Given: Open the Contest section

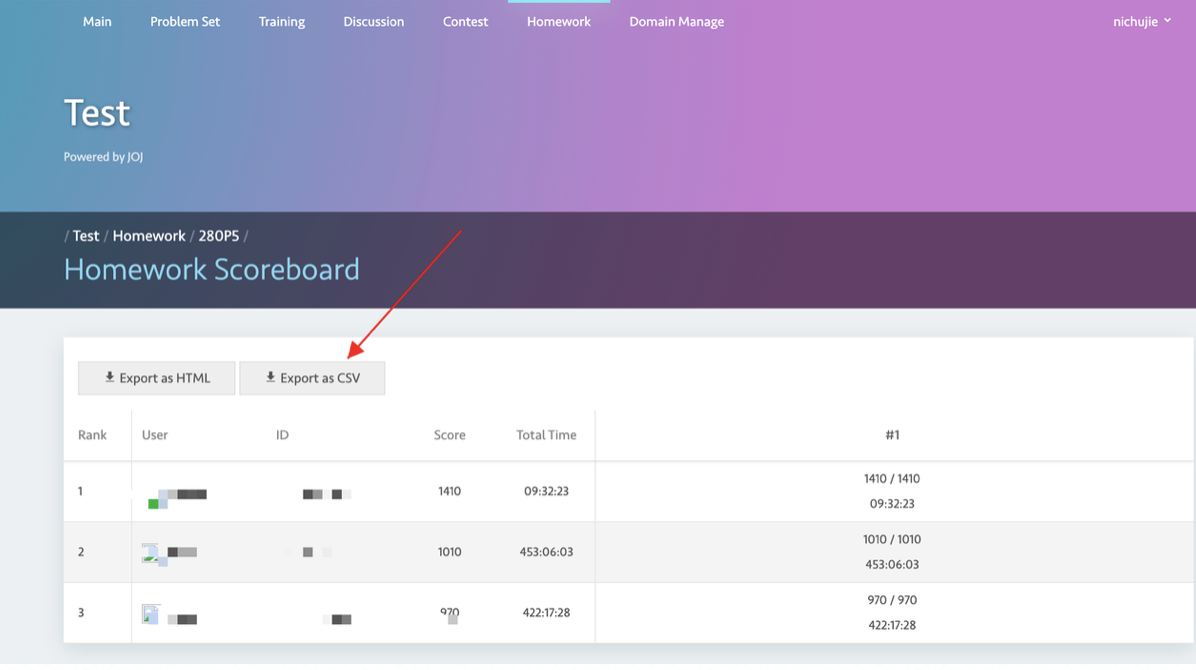Looking at the screenshot, I should [465, 21].
